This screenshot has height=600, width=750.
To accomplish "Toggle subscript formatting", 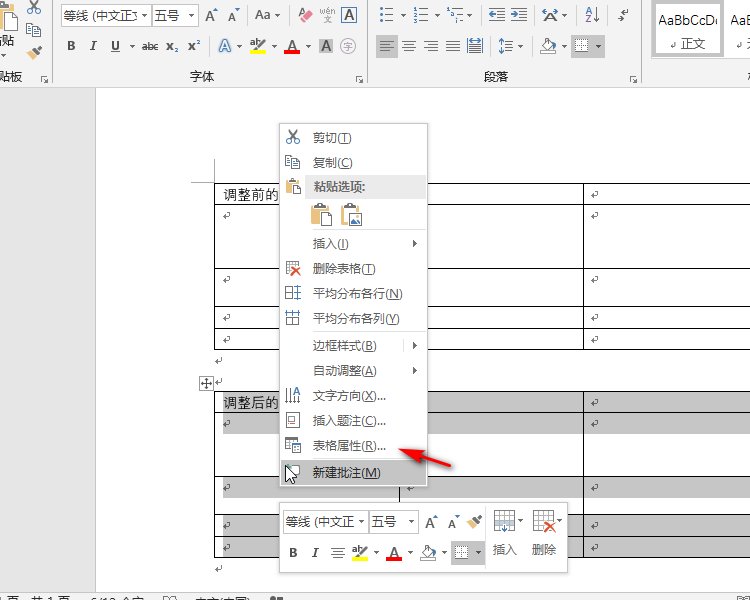I will (x=172, y=46).
